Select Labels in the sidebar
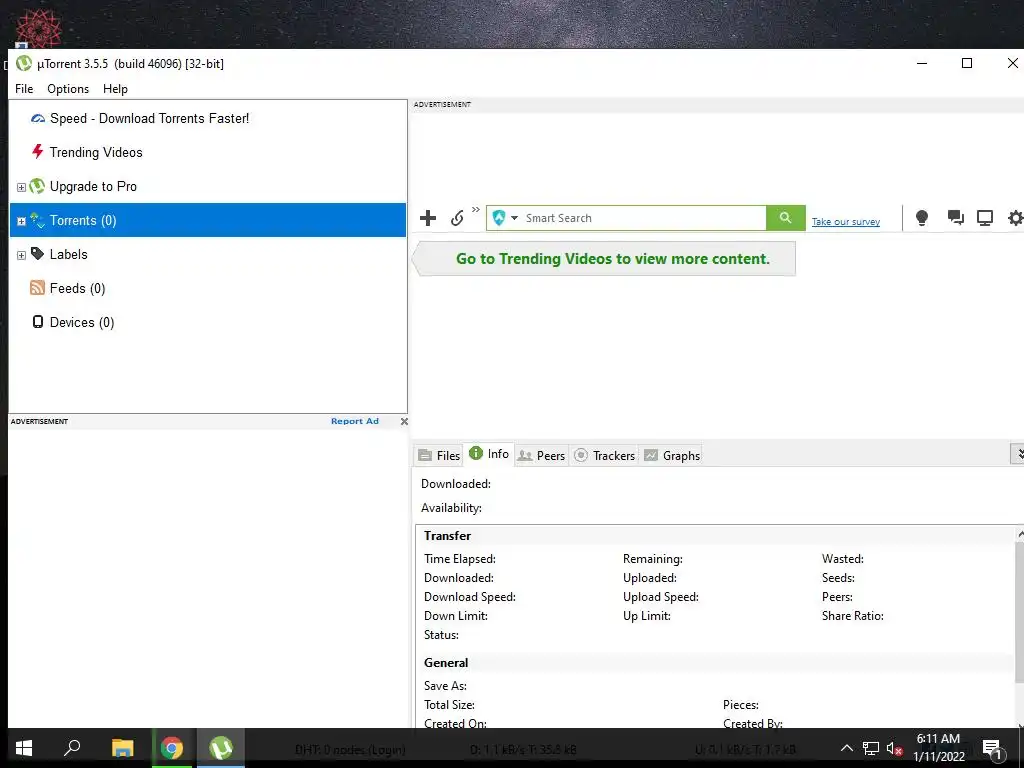 [x=69, y=254]
